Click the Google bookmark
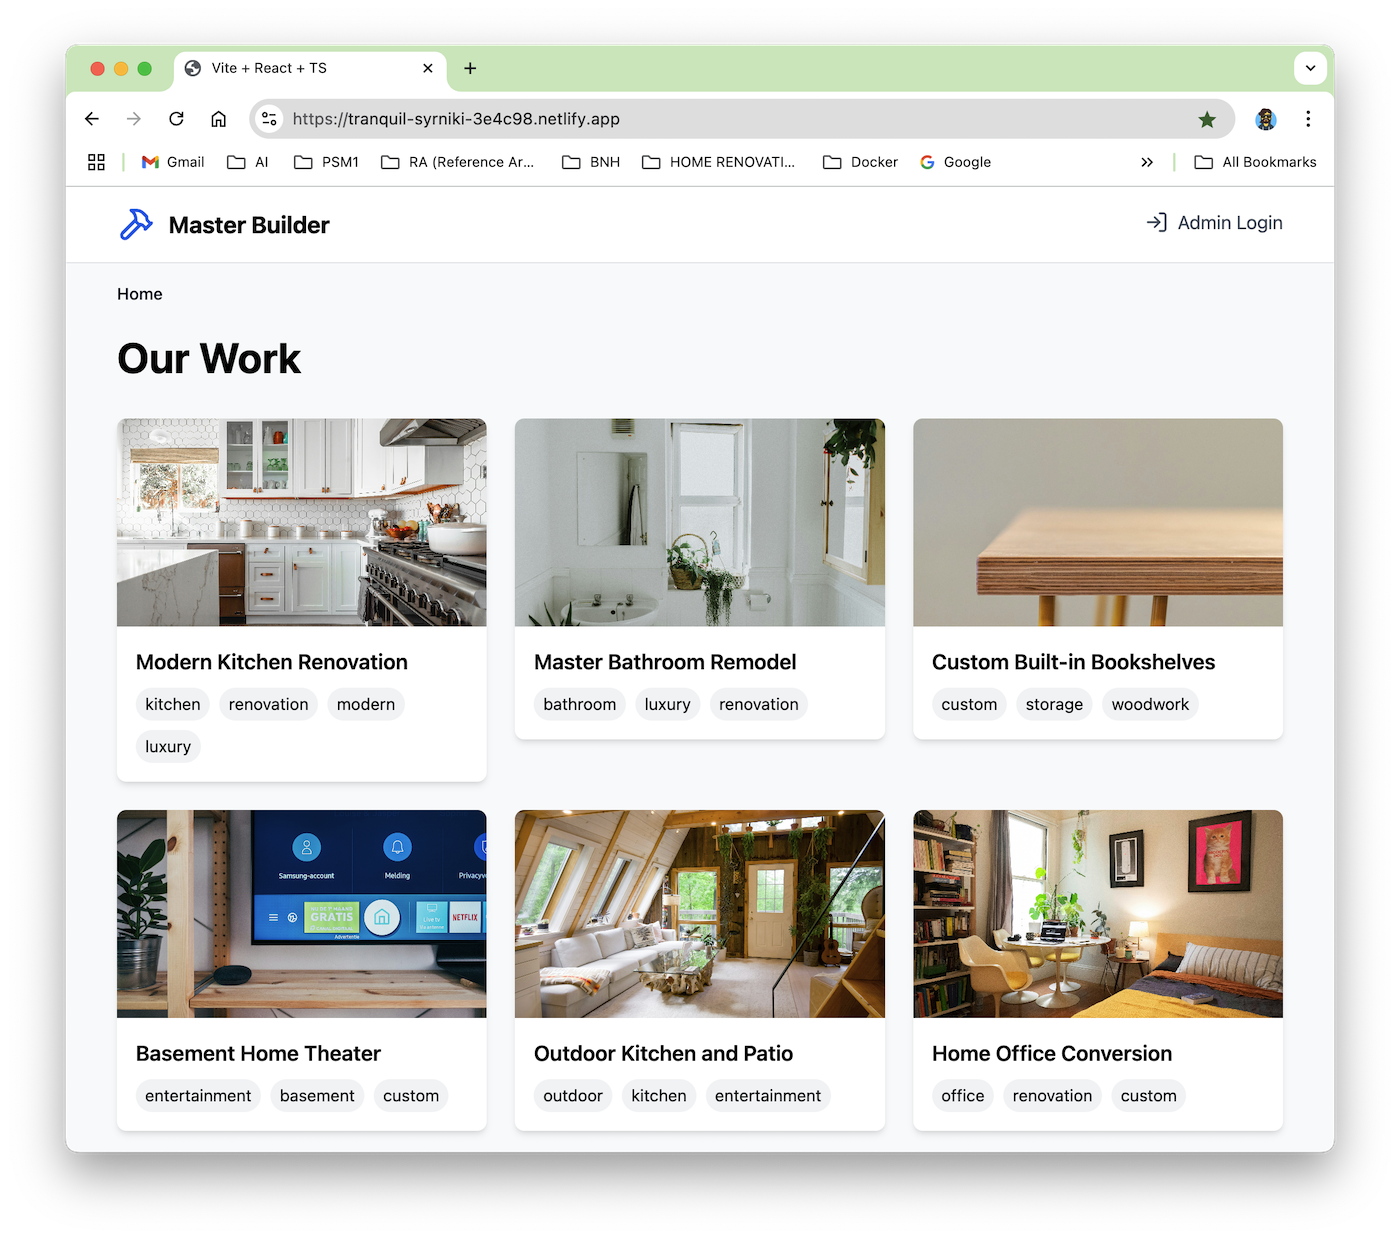This screenshot has height=1239, width=1400. 954,161
